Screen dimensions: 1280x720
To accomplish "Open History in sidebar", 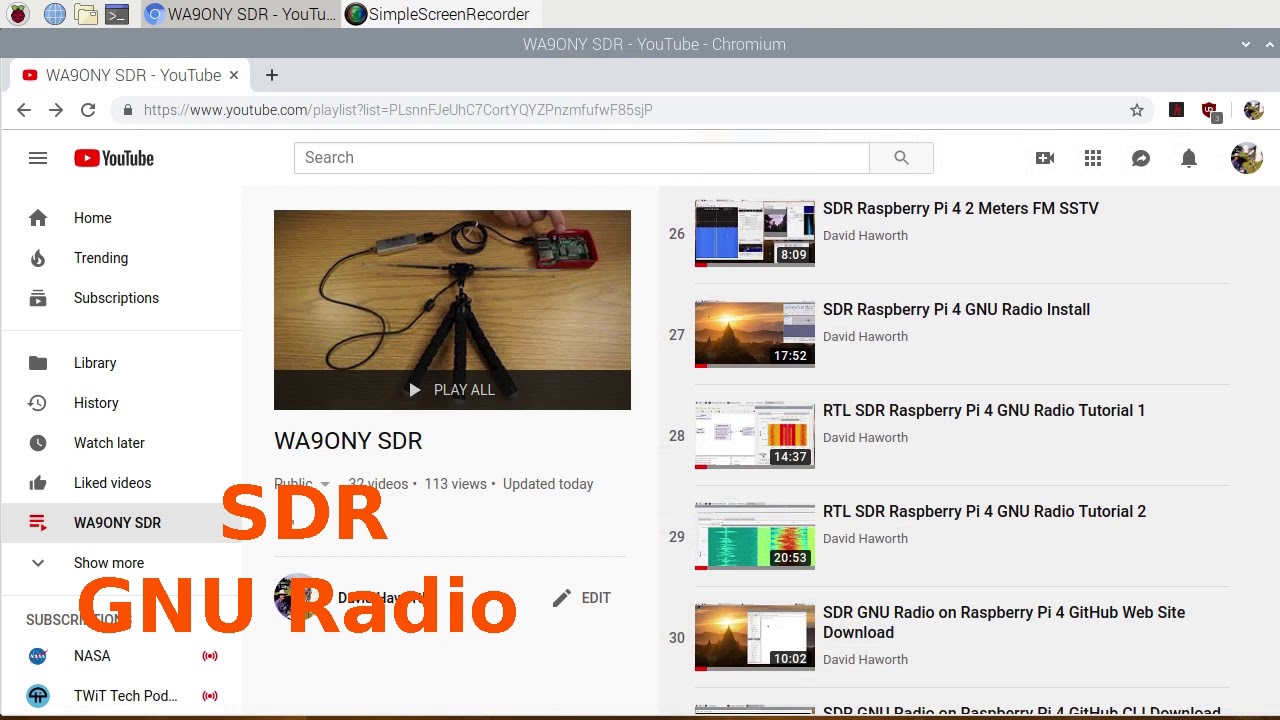I will point(121,403).
